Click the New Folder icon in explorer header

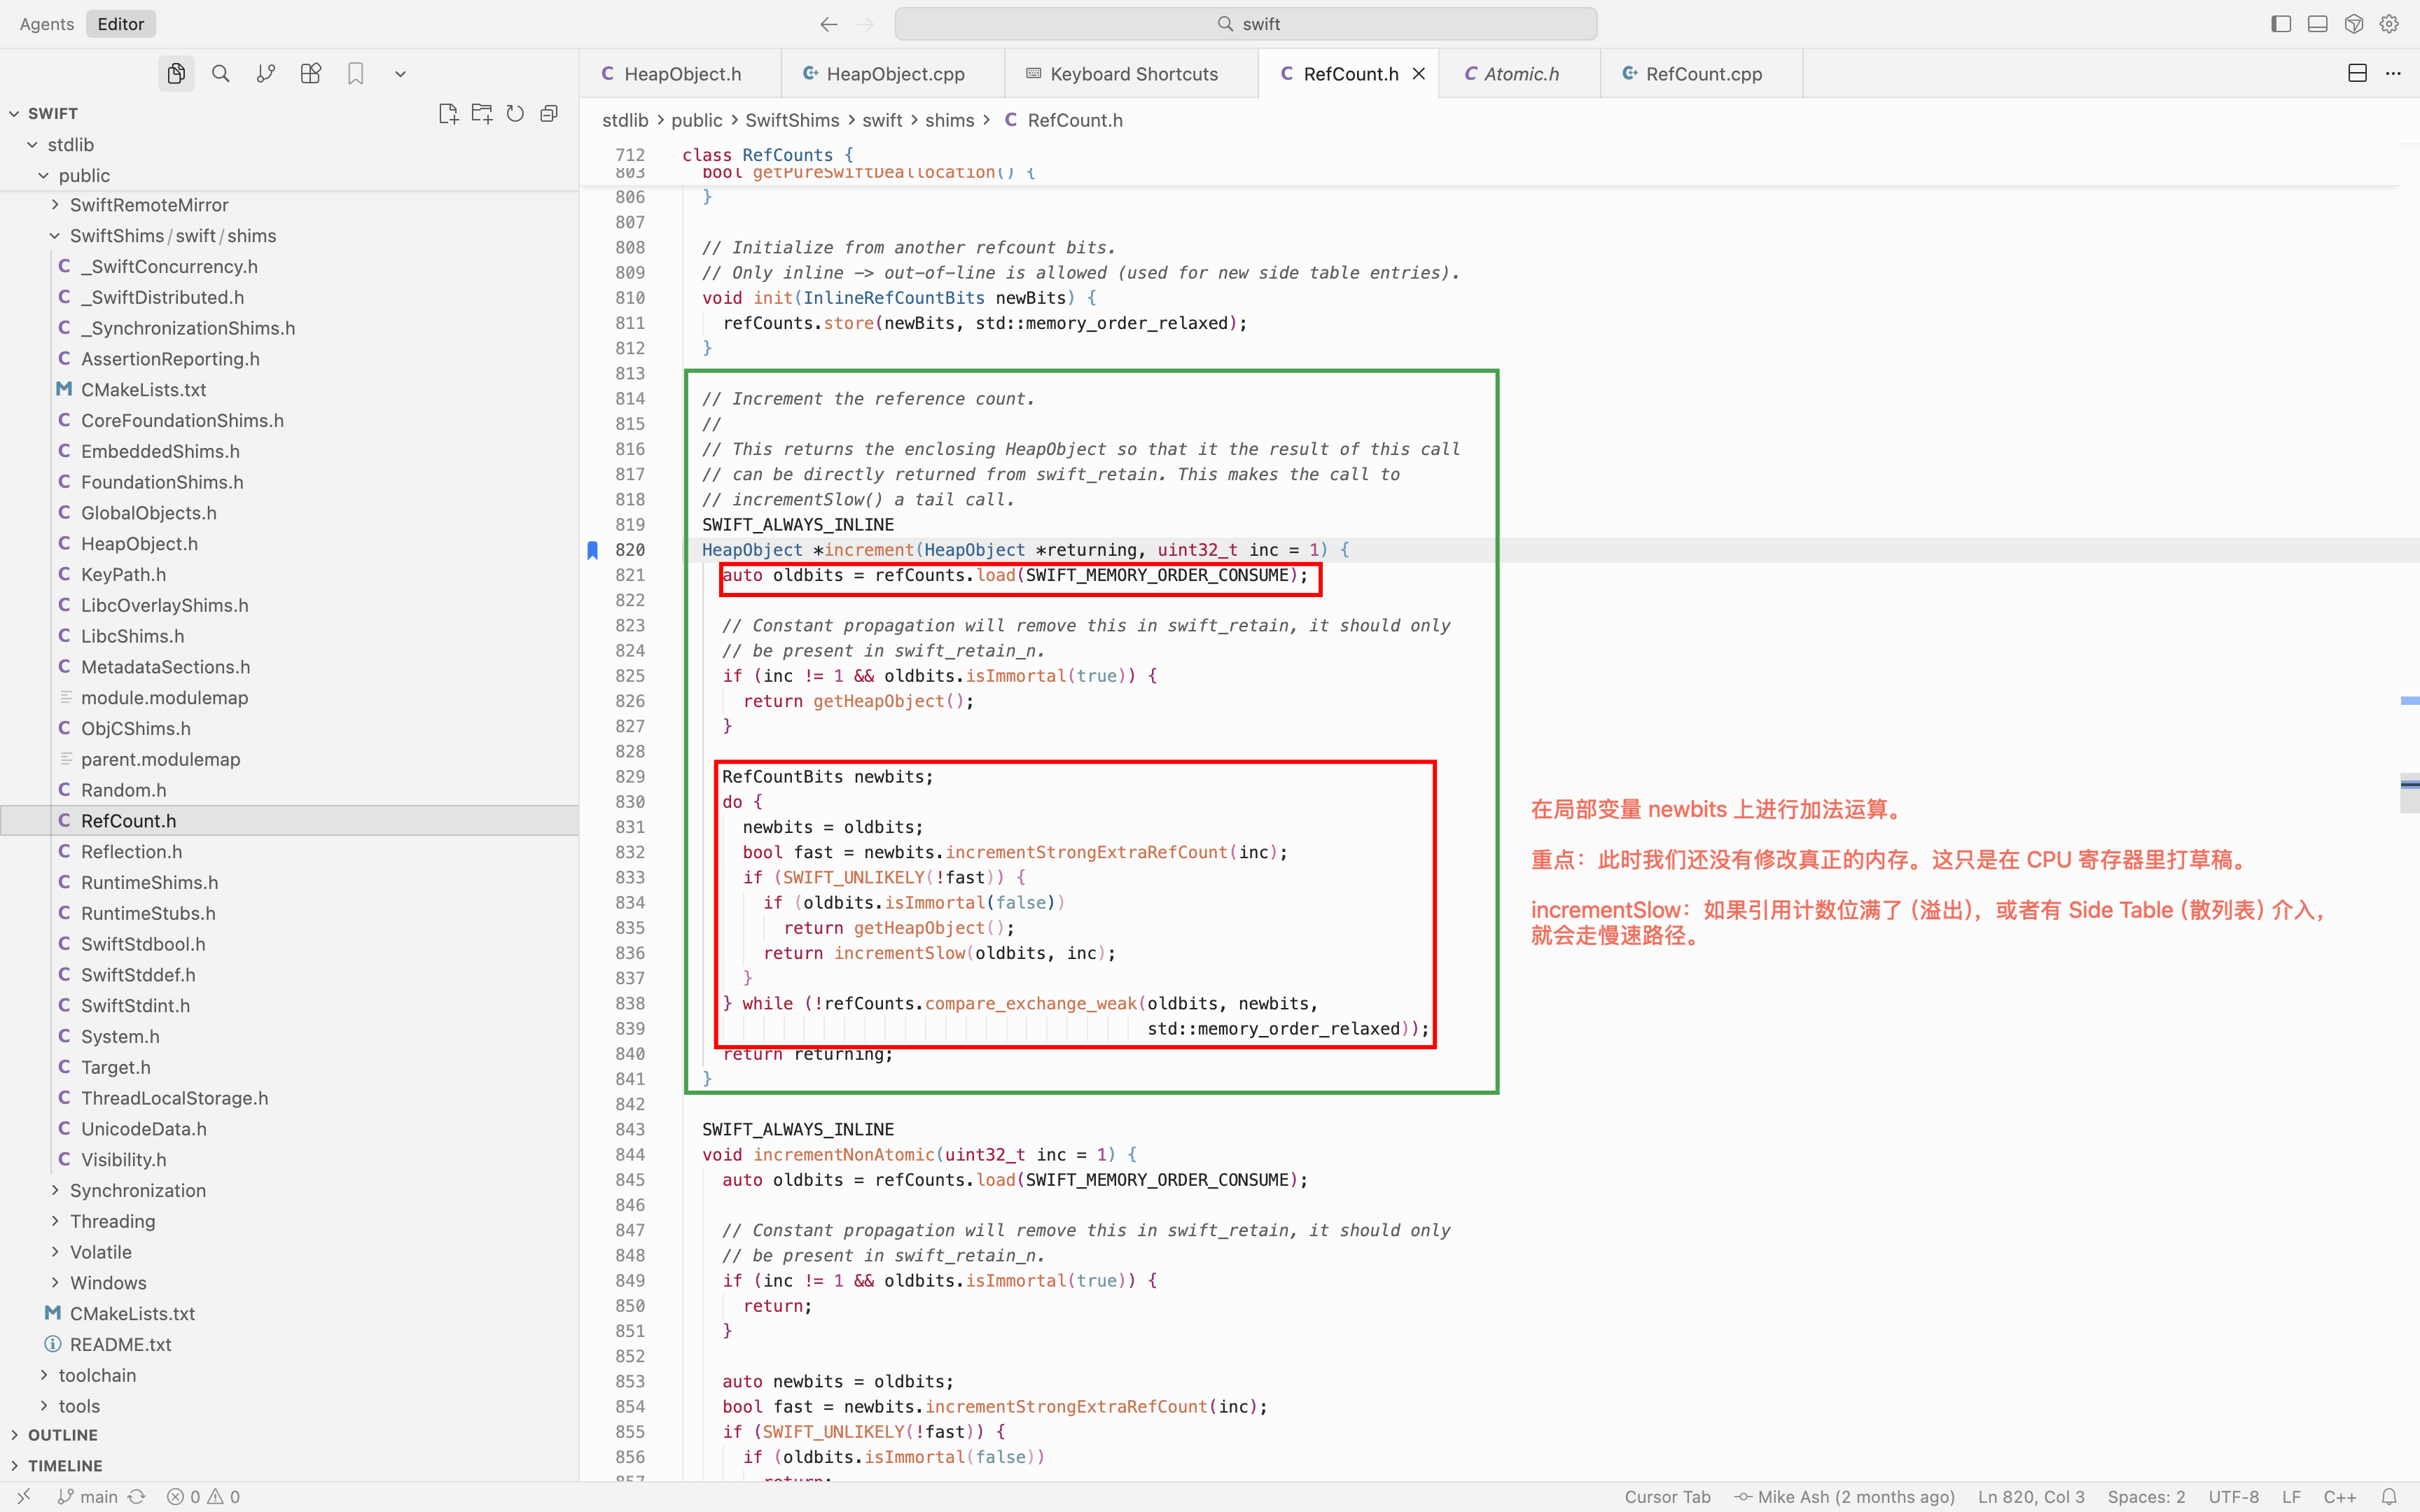click(482, 113)
